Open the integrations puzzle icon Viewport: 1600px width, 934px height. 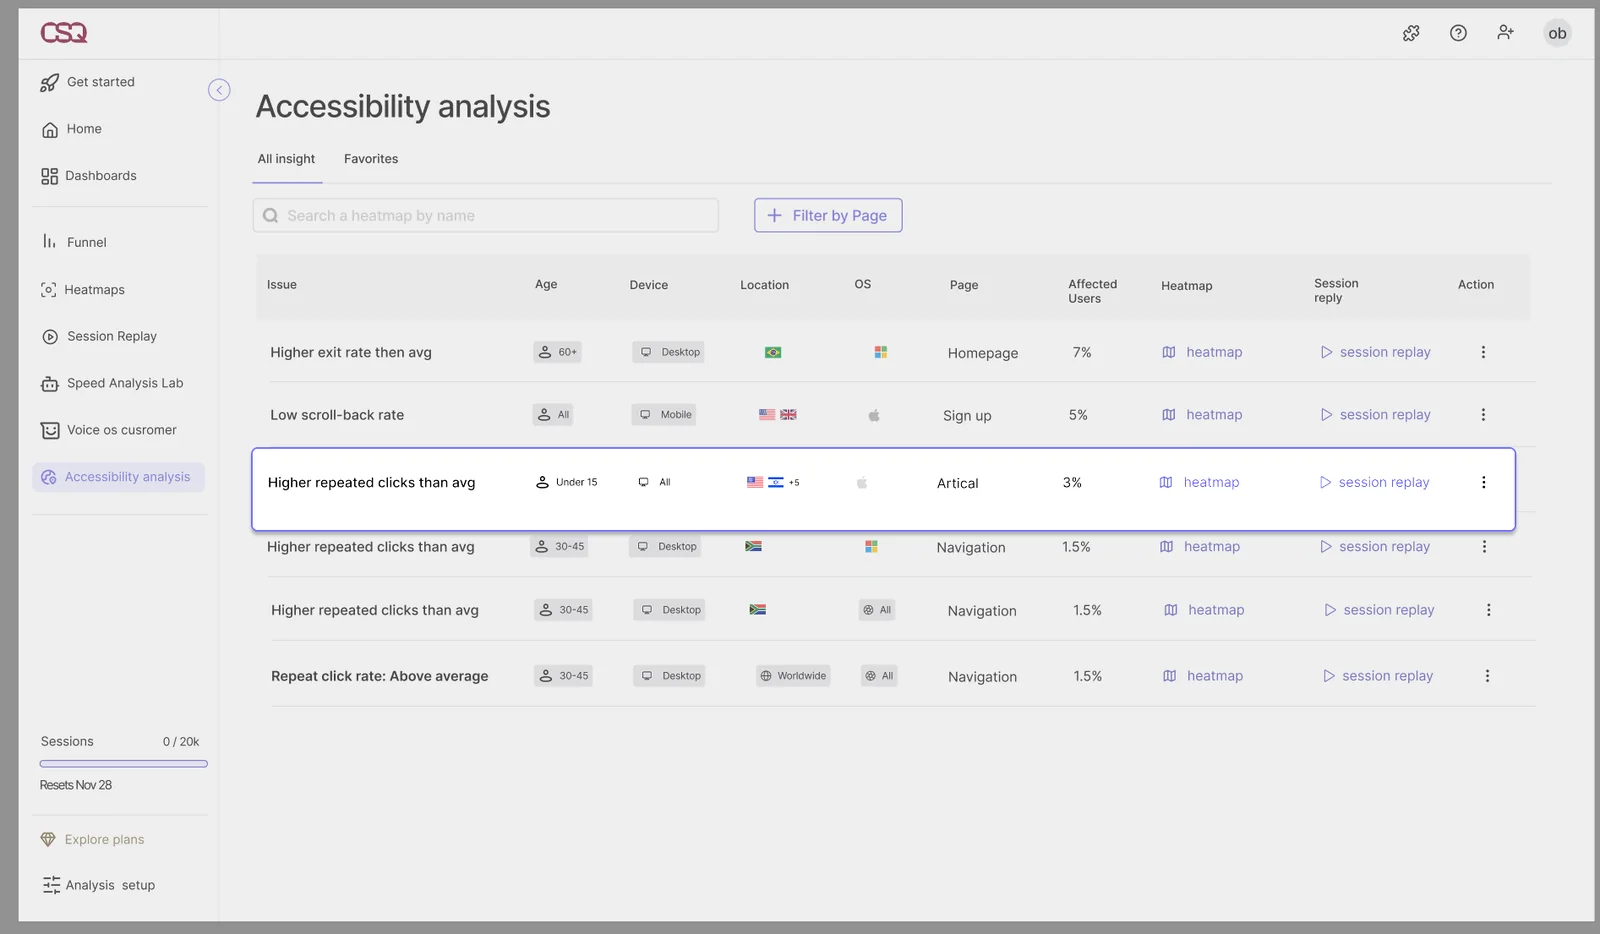click(x=1411, y=33)
